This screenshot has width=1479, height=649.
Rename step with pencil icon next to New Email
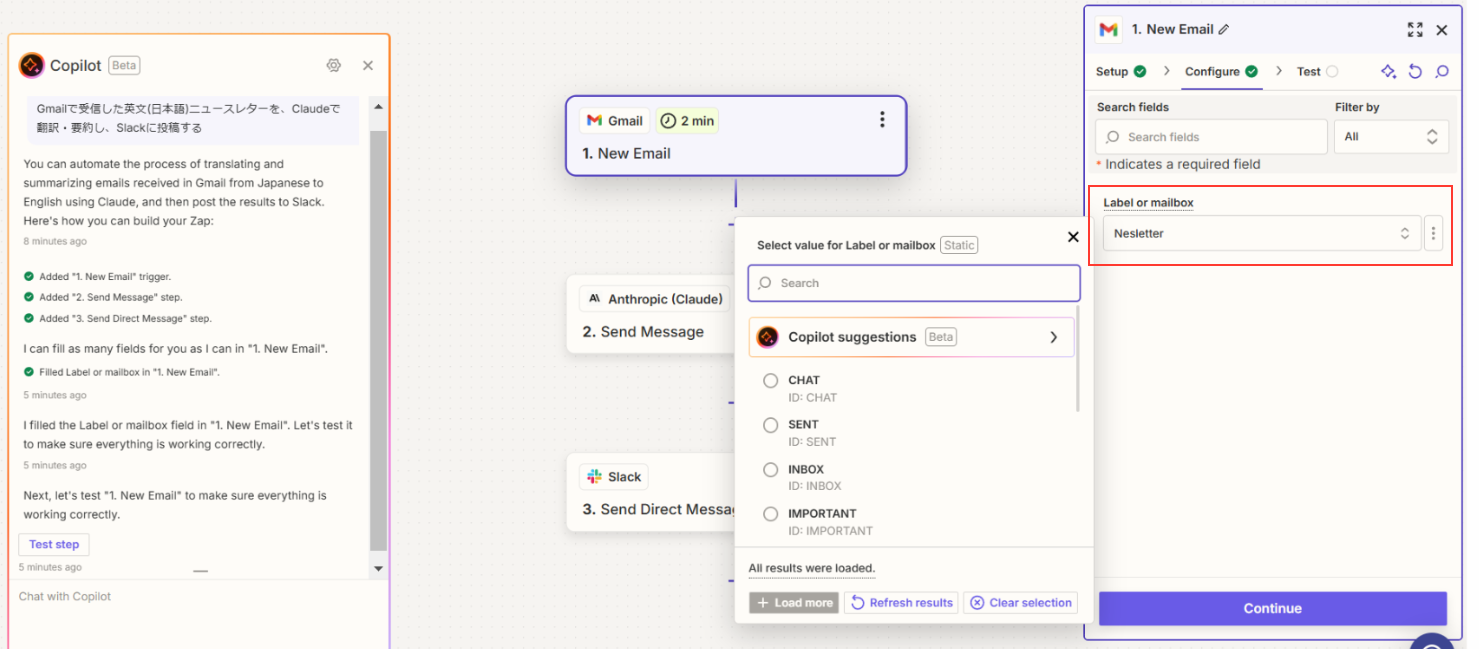[1224, 30]
